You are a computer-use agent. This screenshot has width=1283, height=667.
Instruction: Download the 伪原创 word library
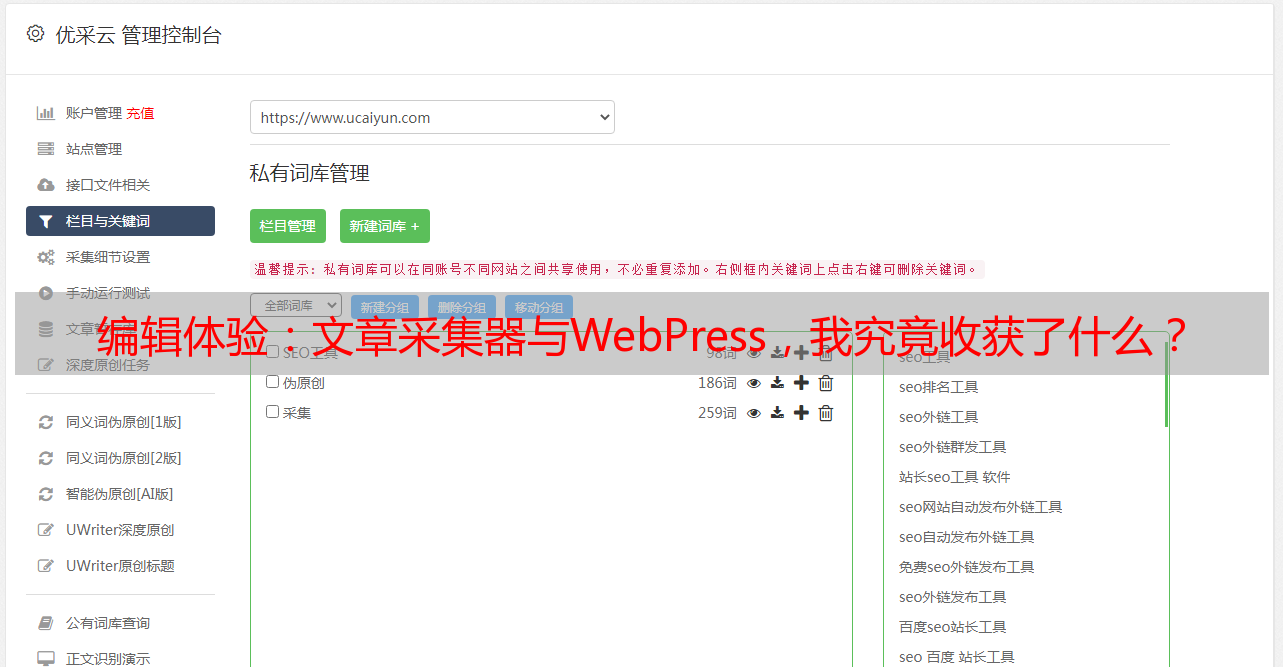pyautogui.click(x=777, y=383)
